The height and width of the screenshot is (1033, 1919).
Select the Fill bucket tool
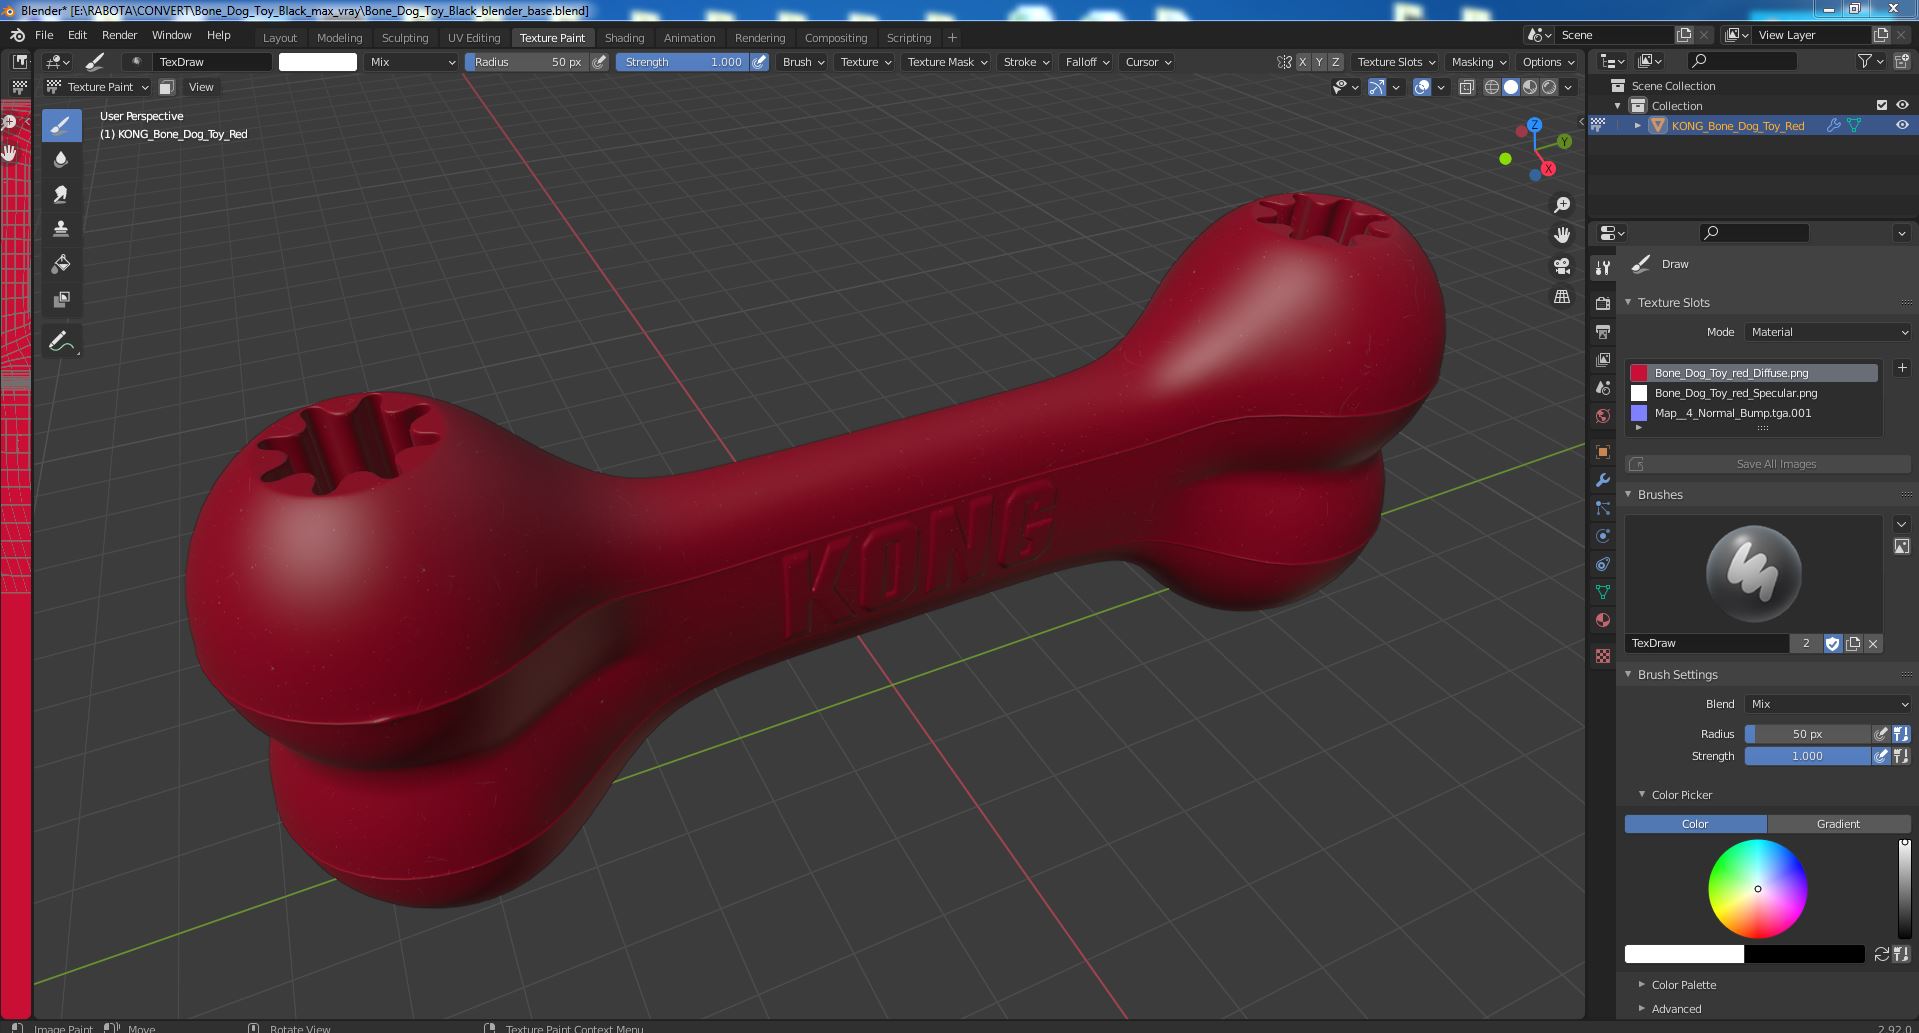pos(61,264)
